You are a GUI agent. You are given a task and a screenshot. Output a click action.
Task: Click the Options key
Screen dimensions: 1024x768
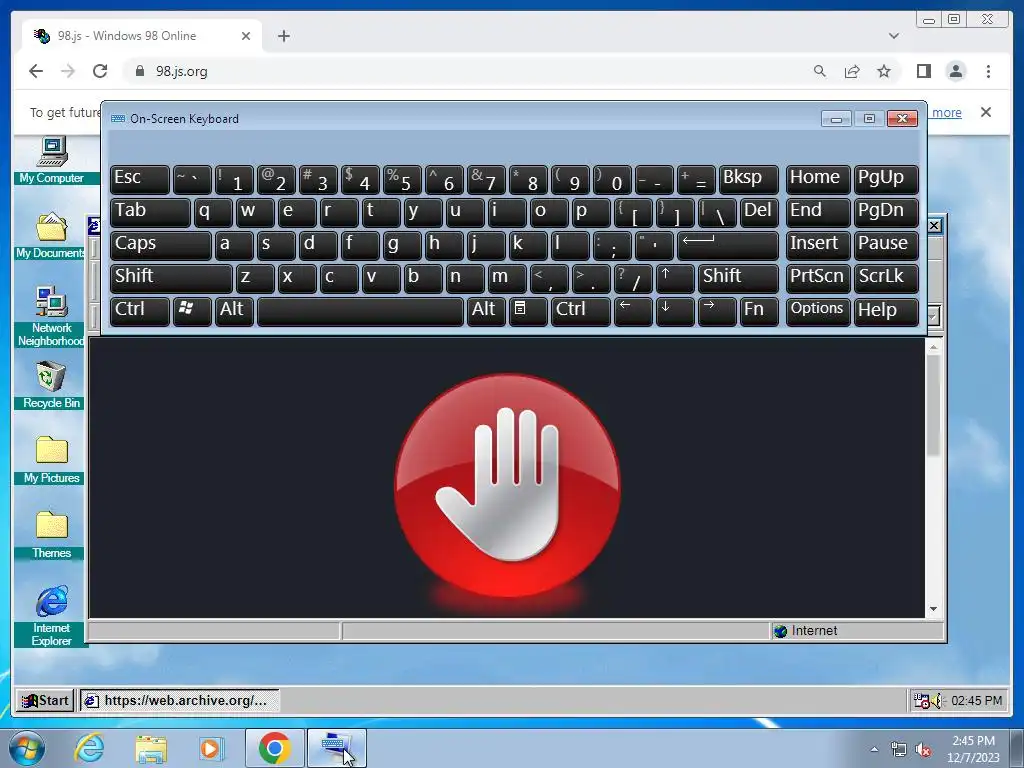pos(818,312)
